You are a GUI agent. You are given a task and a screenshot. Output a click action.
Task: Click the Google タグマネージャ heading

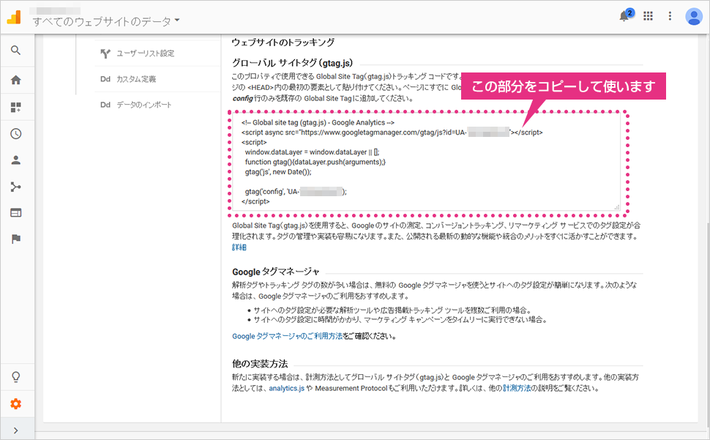tap(276, 272)
